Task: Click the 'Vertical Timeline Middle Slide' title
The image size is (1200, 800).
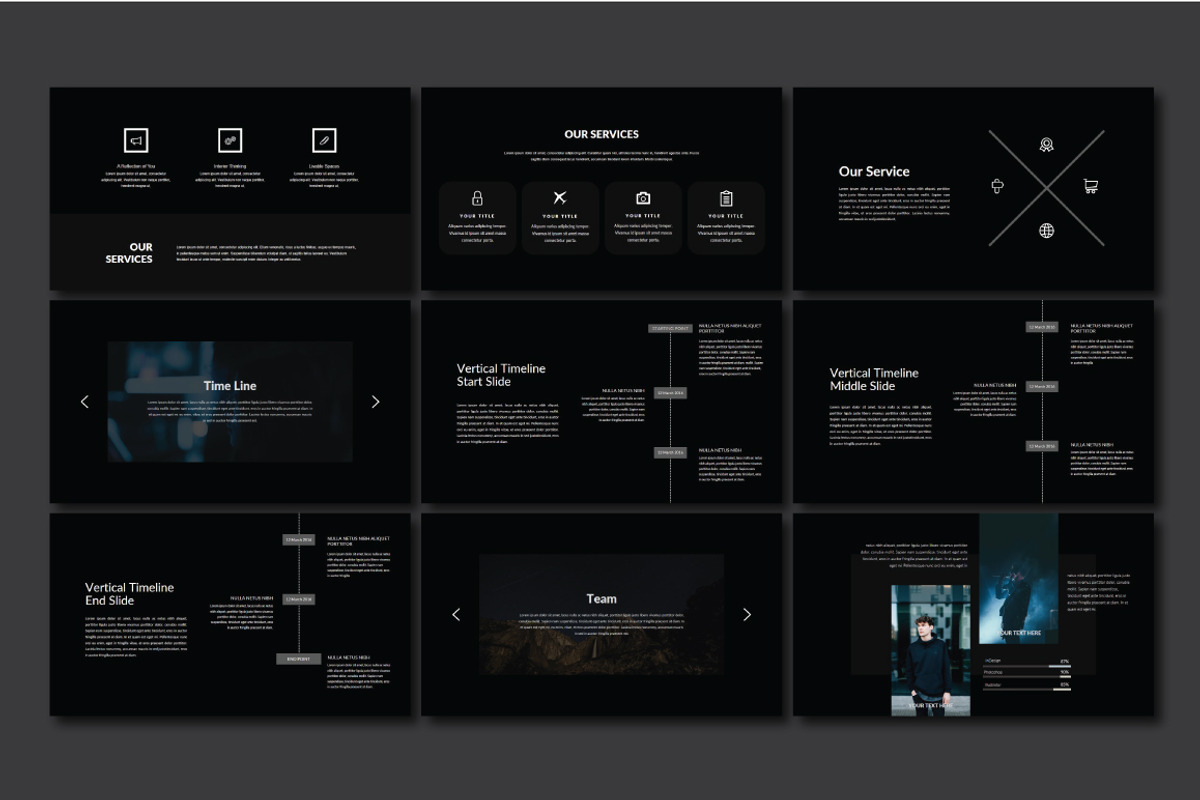Action: point(874,379)
